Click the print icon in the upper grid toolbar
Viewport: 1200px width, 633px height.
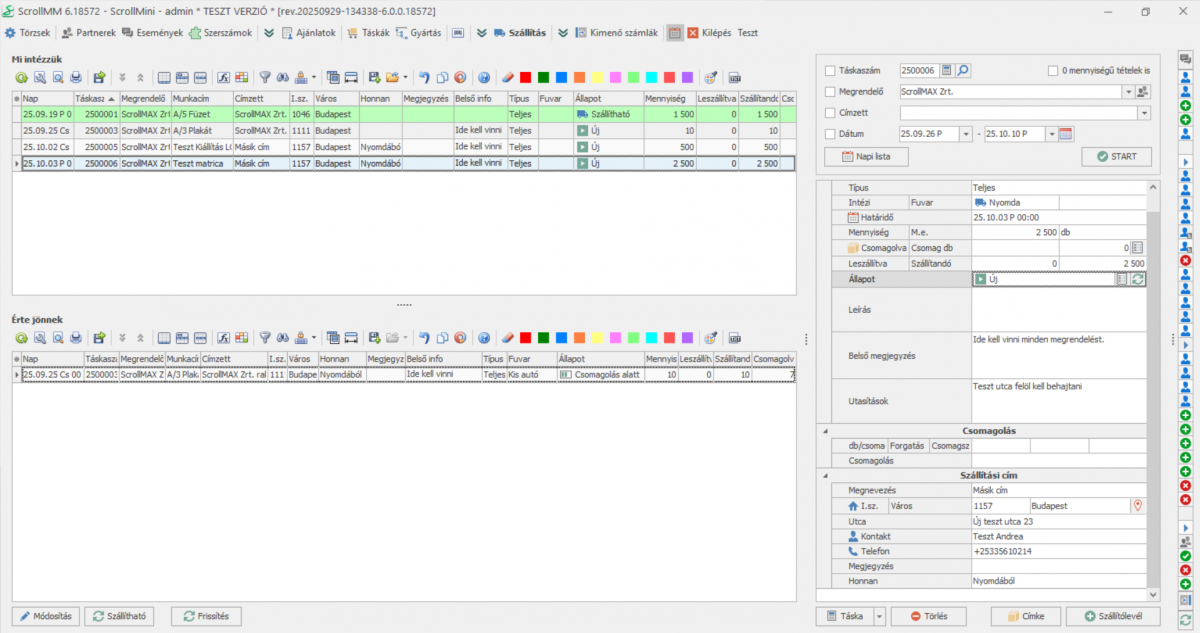(76, 77)
